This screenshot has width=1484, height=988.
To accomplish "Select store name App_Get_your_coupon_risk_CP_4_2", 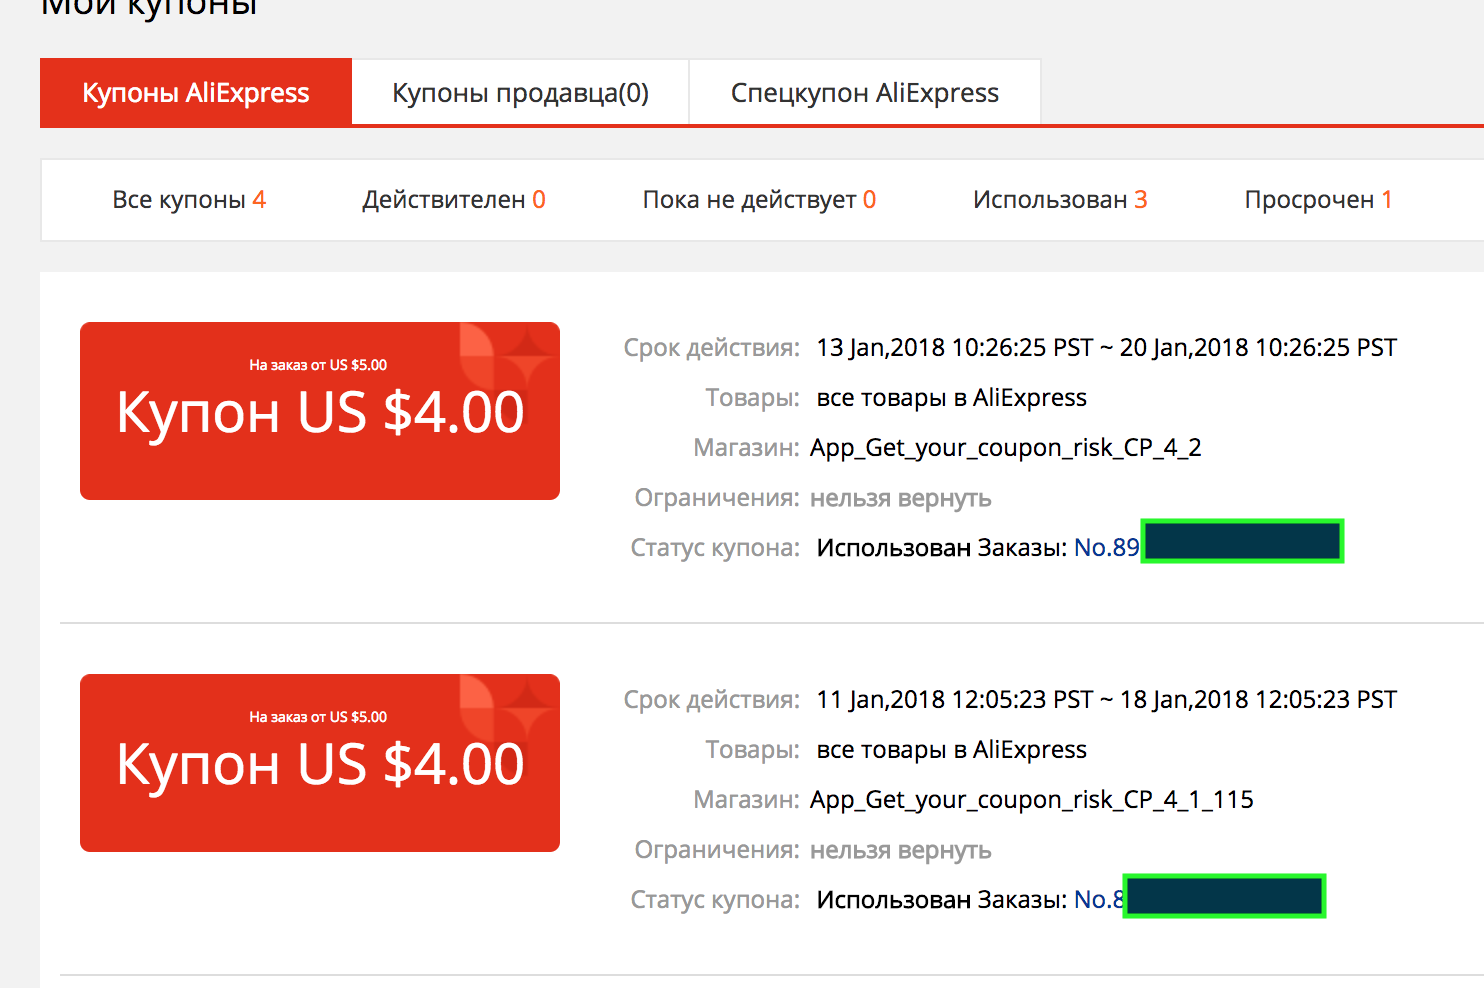I will (1006, 448).
